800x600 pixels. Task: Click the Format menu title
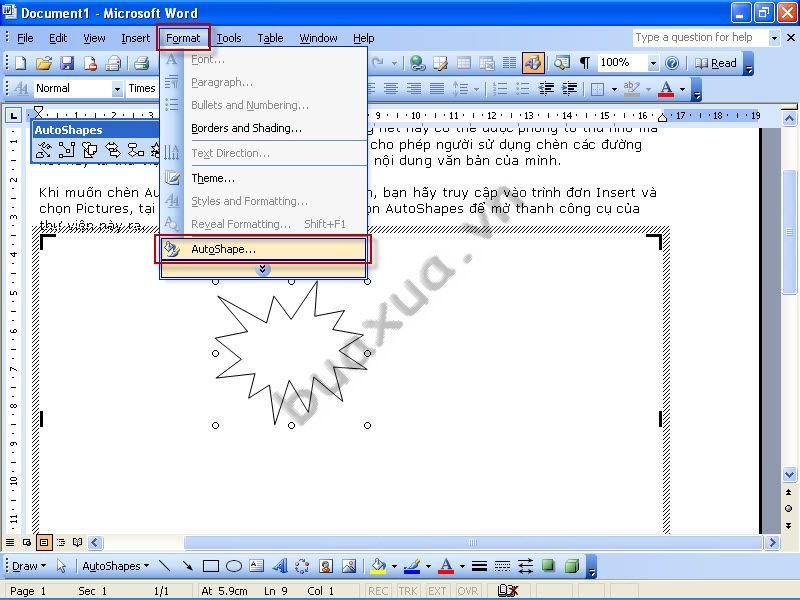point(183,38)
